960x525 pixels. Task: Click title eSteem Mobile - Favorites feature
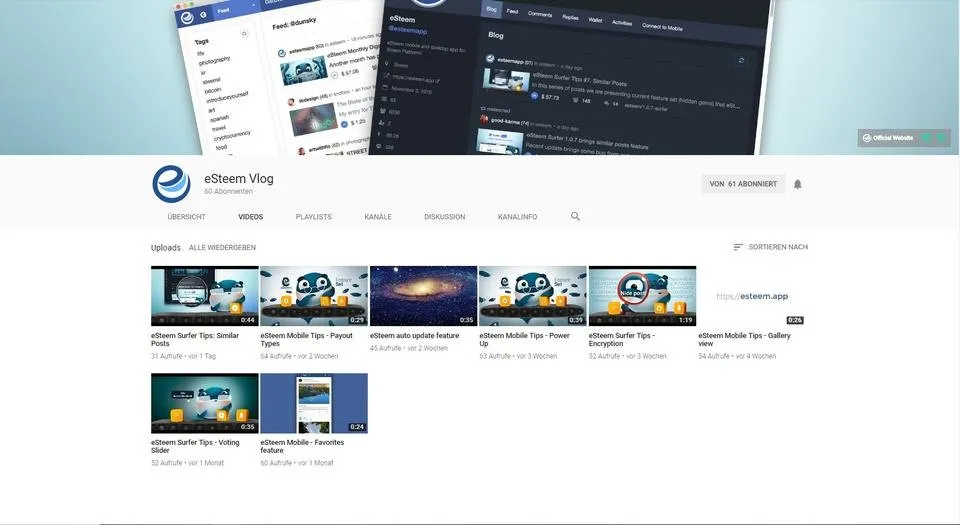click(x=302, y=446)
